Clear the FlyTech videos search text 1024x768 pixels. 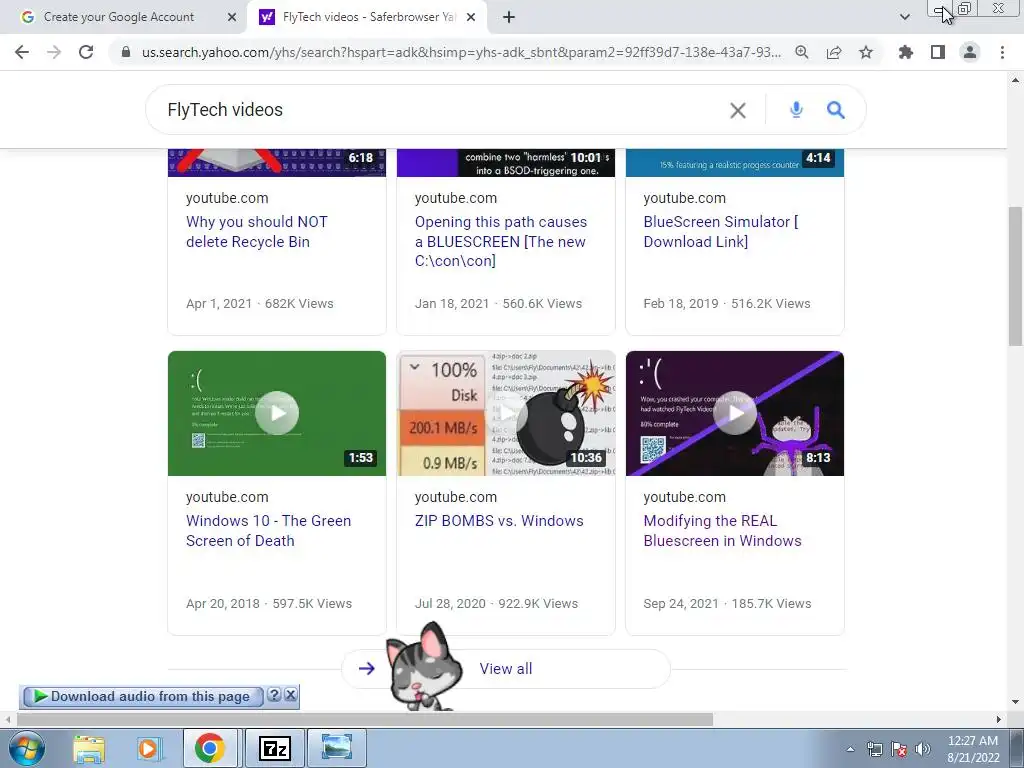click(738, 110)
